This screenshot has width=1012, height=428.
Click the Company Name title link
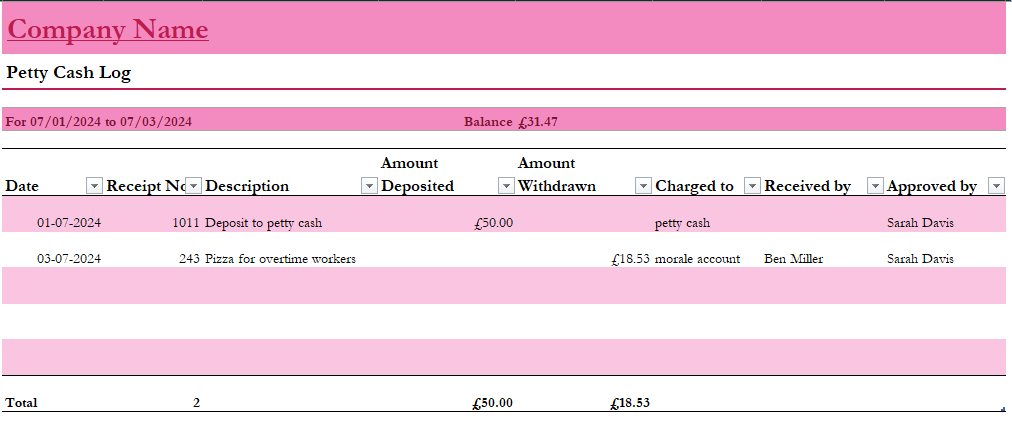[x=108, y=30]
